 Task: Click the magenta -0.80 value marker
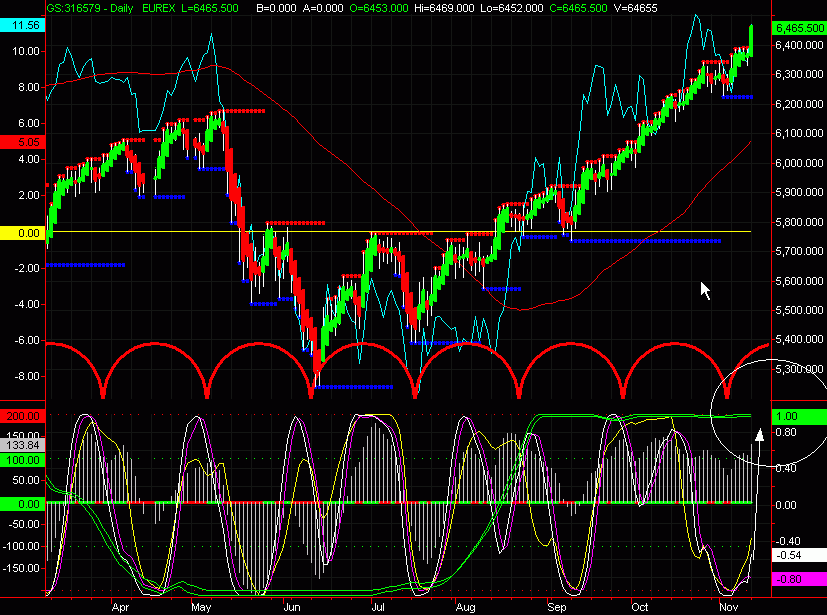click(799, 579)
